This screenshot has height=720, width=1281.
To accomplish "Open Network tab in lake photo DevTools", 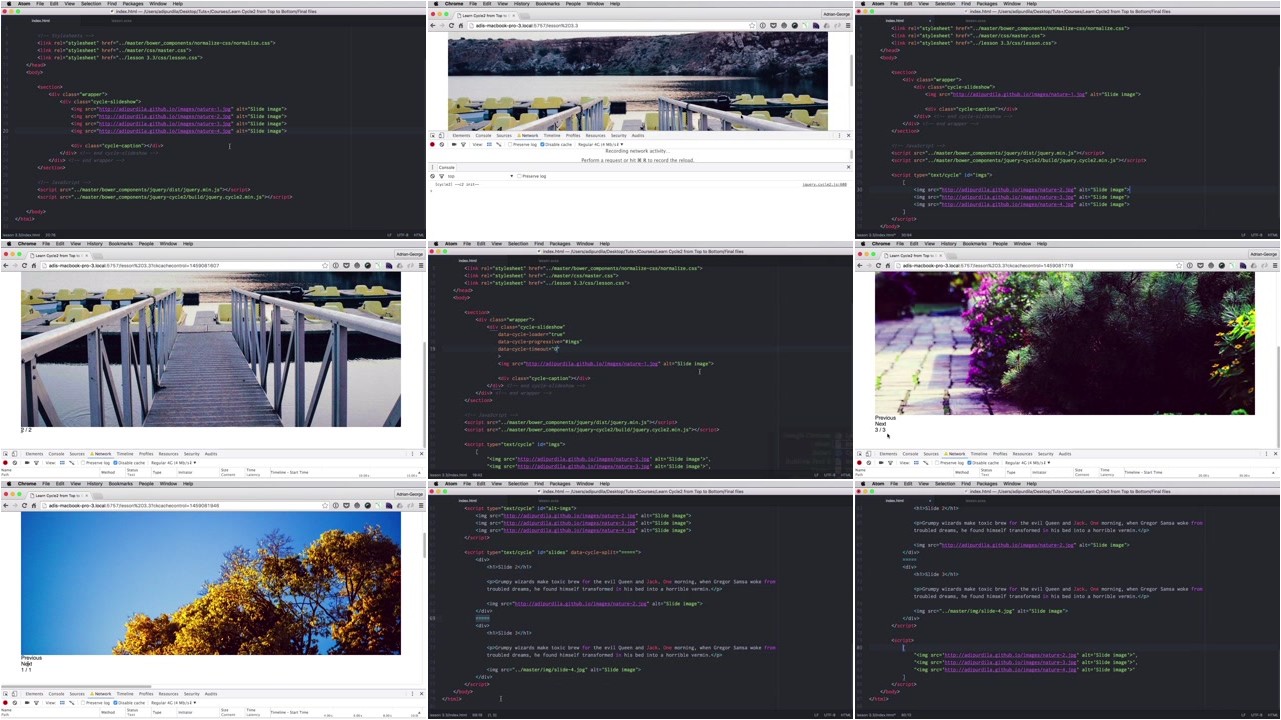I will 530,135.
